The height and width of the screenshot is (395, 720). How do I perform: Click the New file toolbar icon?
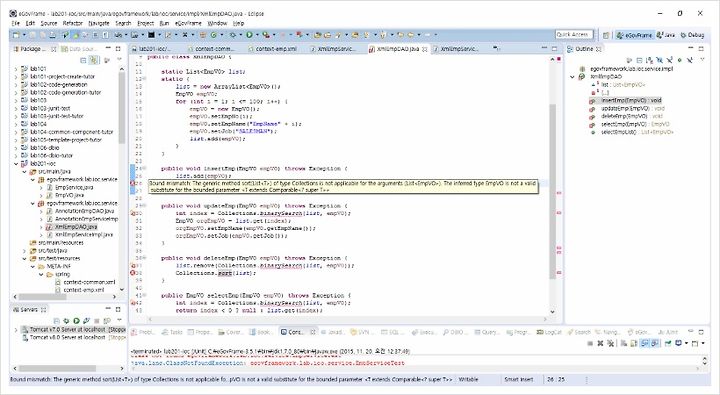[16, 35]
